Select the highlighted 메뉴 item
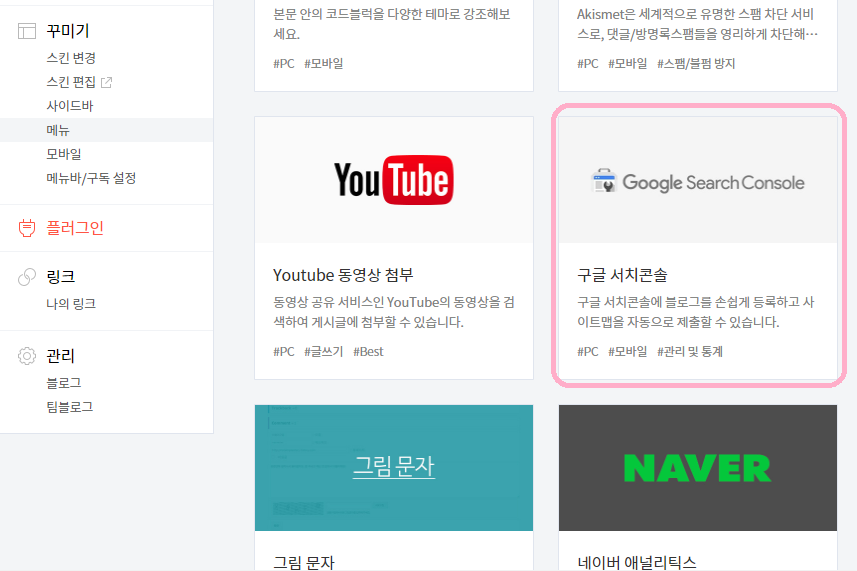The width and height of the screenshot is (857, 571). coord(107,130)
